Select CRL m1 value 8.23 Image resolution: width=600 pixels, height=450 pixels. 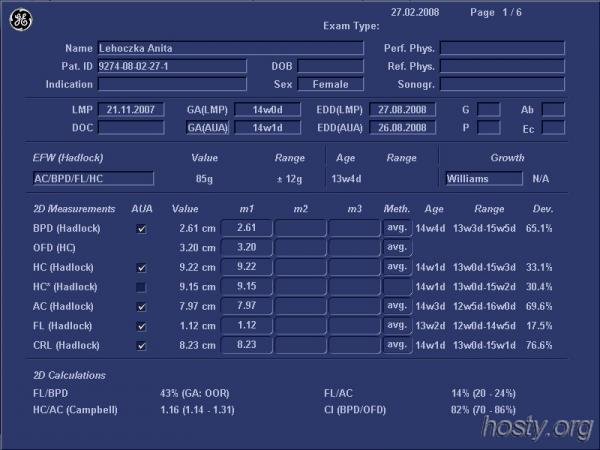247,345
